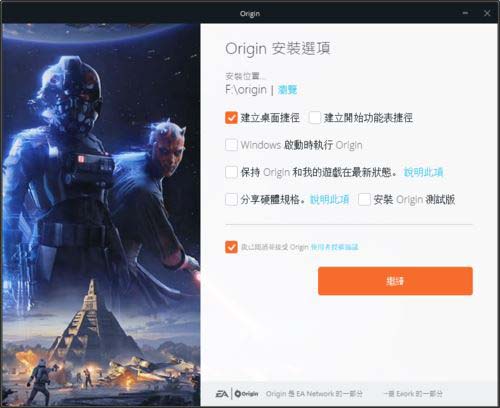Check the 安裝 Origin 測試版 box
Image resolution: width=500 pixels, height=408 pixels.
point(364,200)
